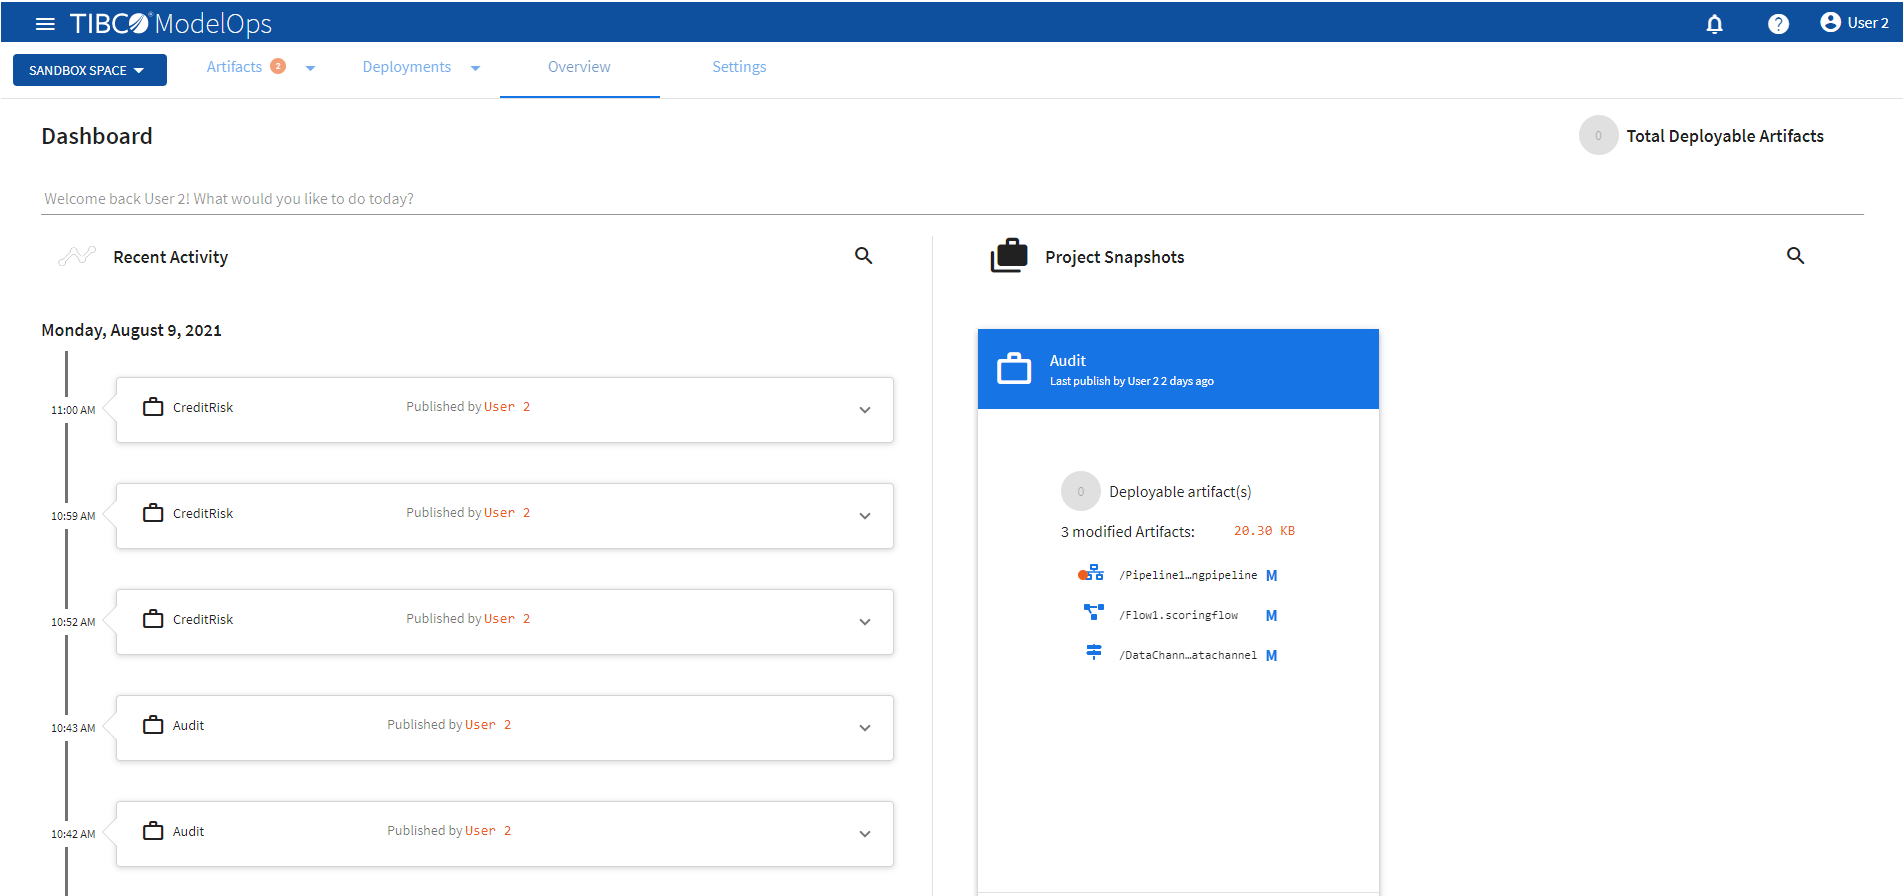The width and height of the screenshot is (1903, 896).
Task: Click the Dashboard heading
Action: point(97,136)
